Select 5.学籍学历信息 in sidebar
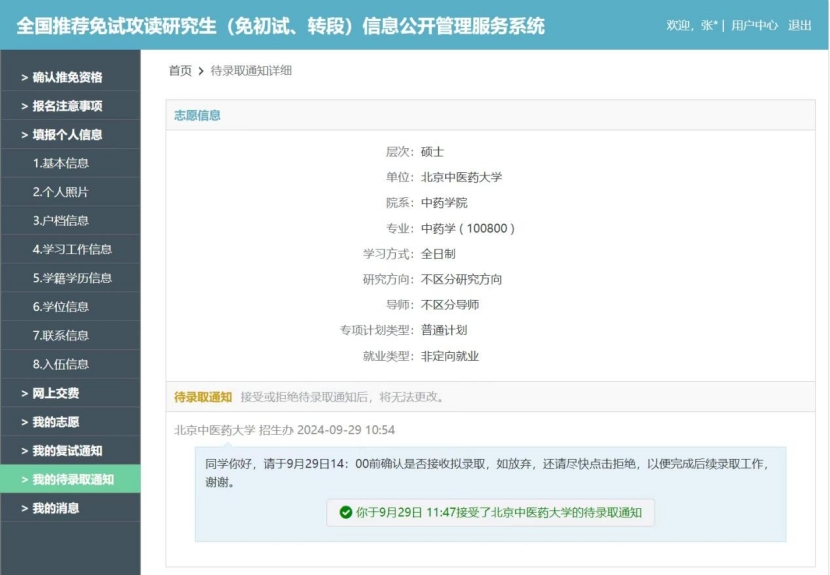The height and width of the screenshot is (575, 830). tap(70, 278)
